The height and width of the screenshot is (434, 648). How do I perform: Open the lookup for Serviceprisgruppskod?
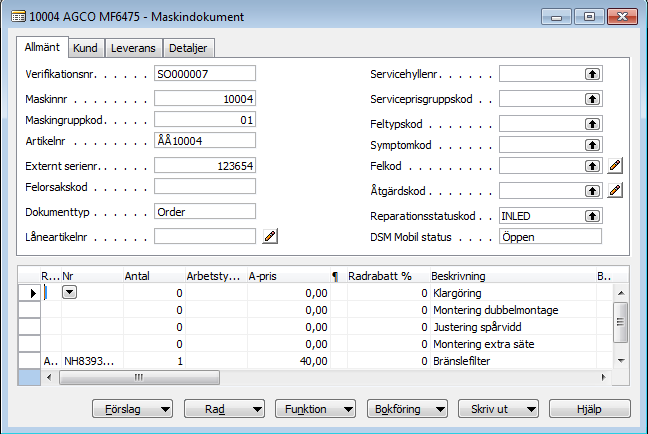pyautogui.click(x=592, y=99)
